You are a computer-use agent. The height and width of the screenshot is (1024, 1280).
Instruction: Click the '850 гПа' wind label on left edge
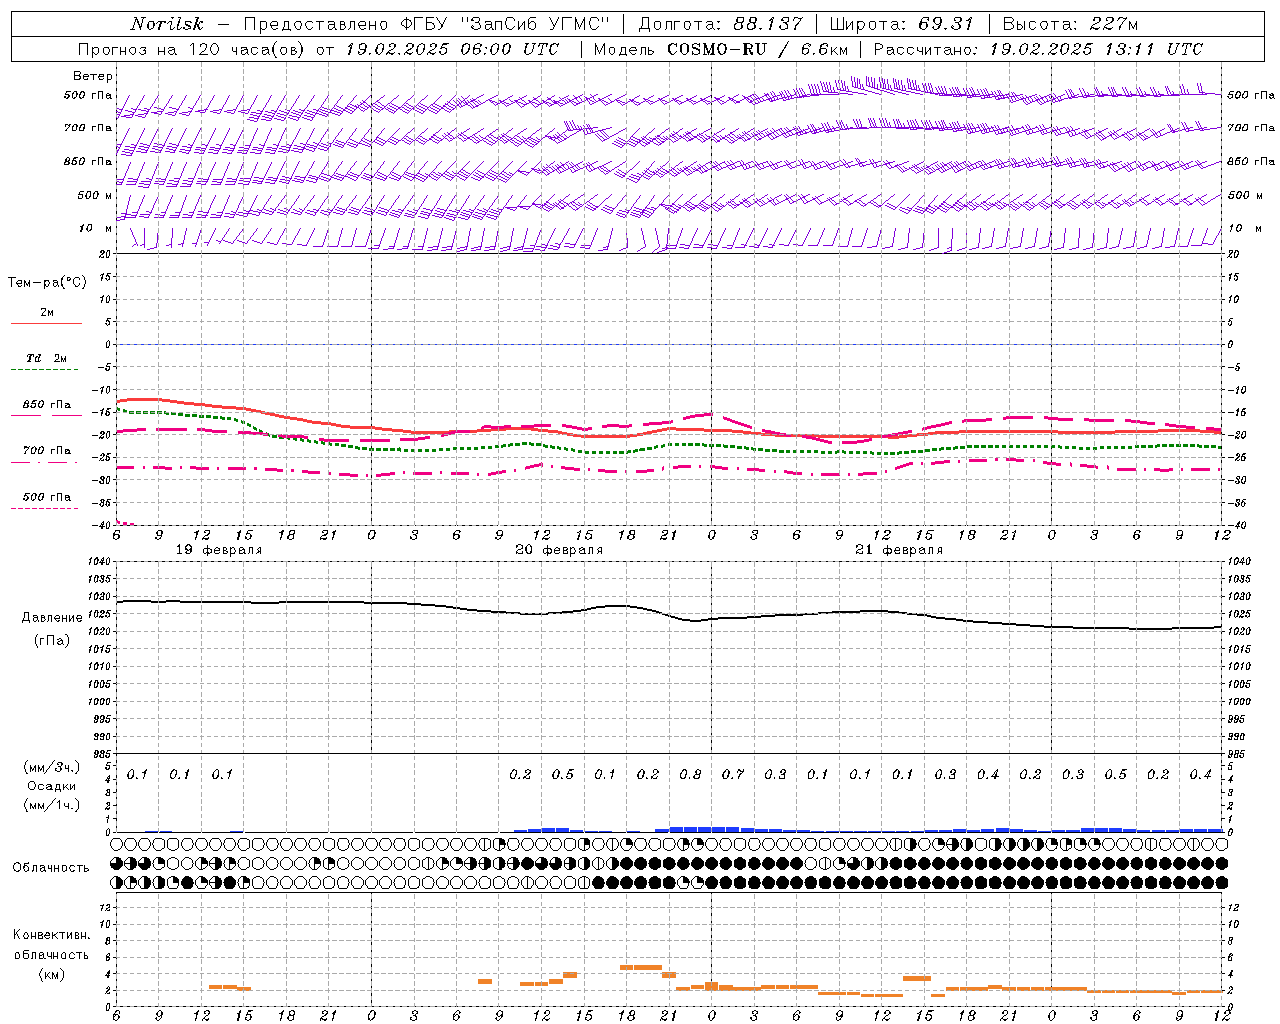[88, 161]
